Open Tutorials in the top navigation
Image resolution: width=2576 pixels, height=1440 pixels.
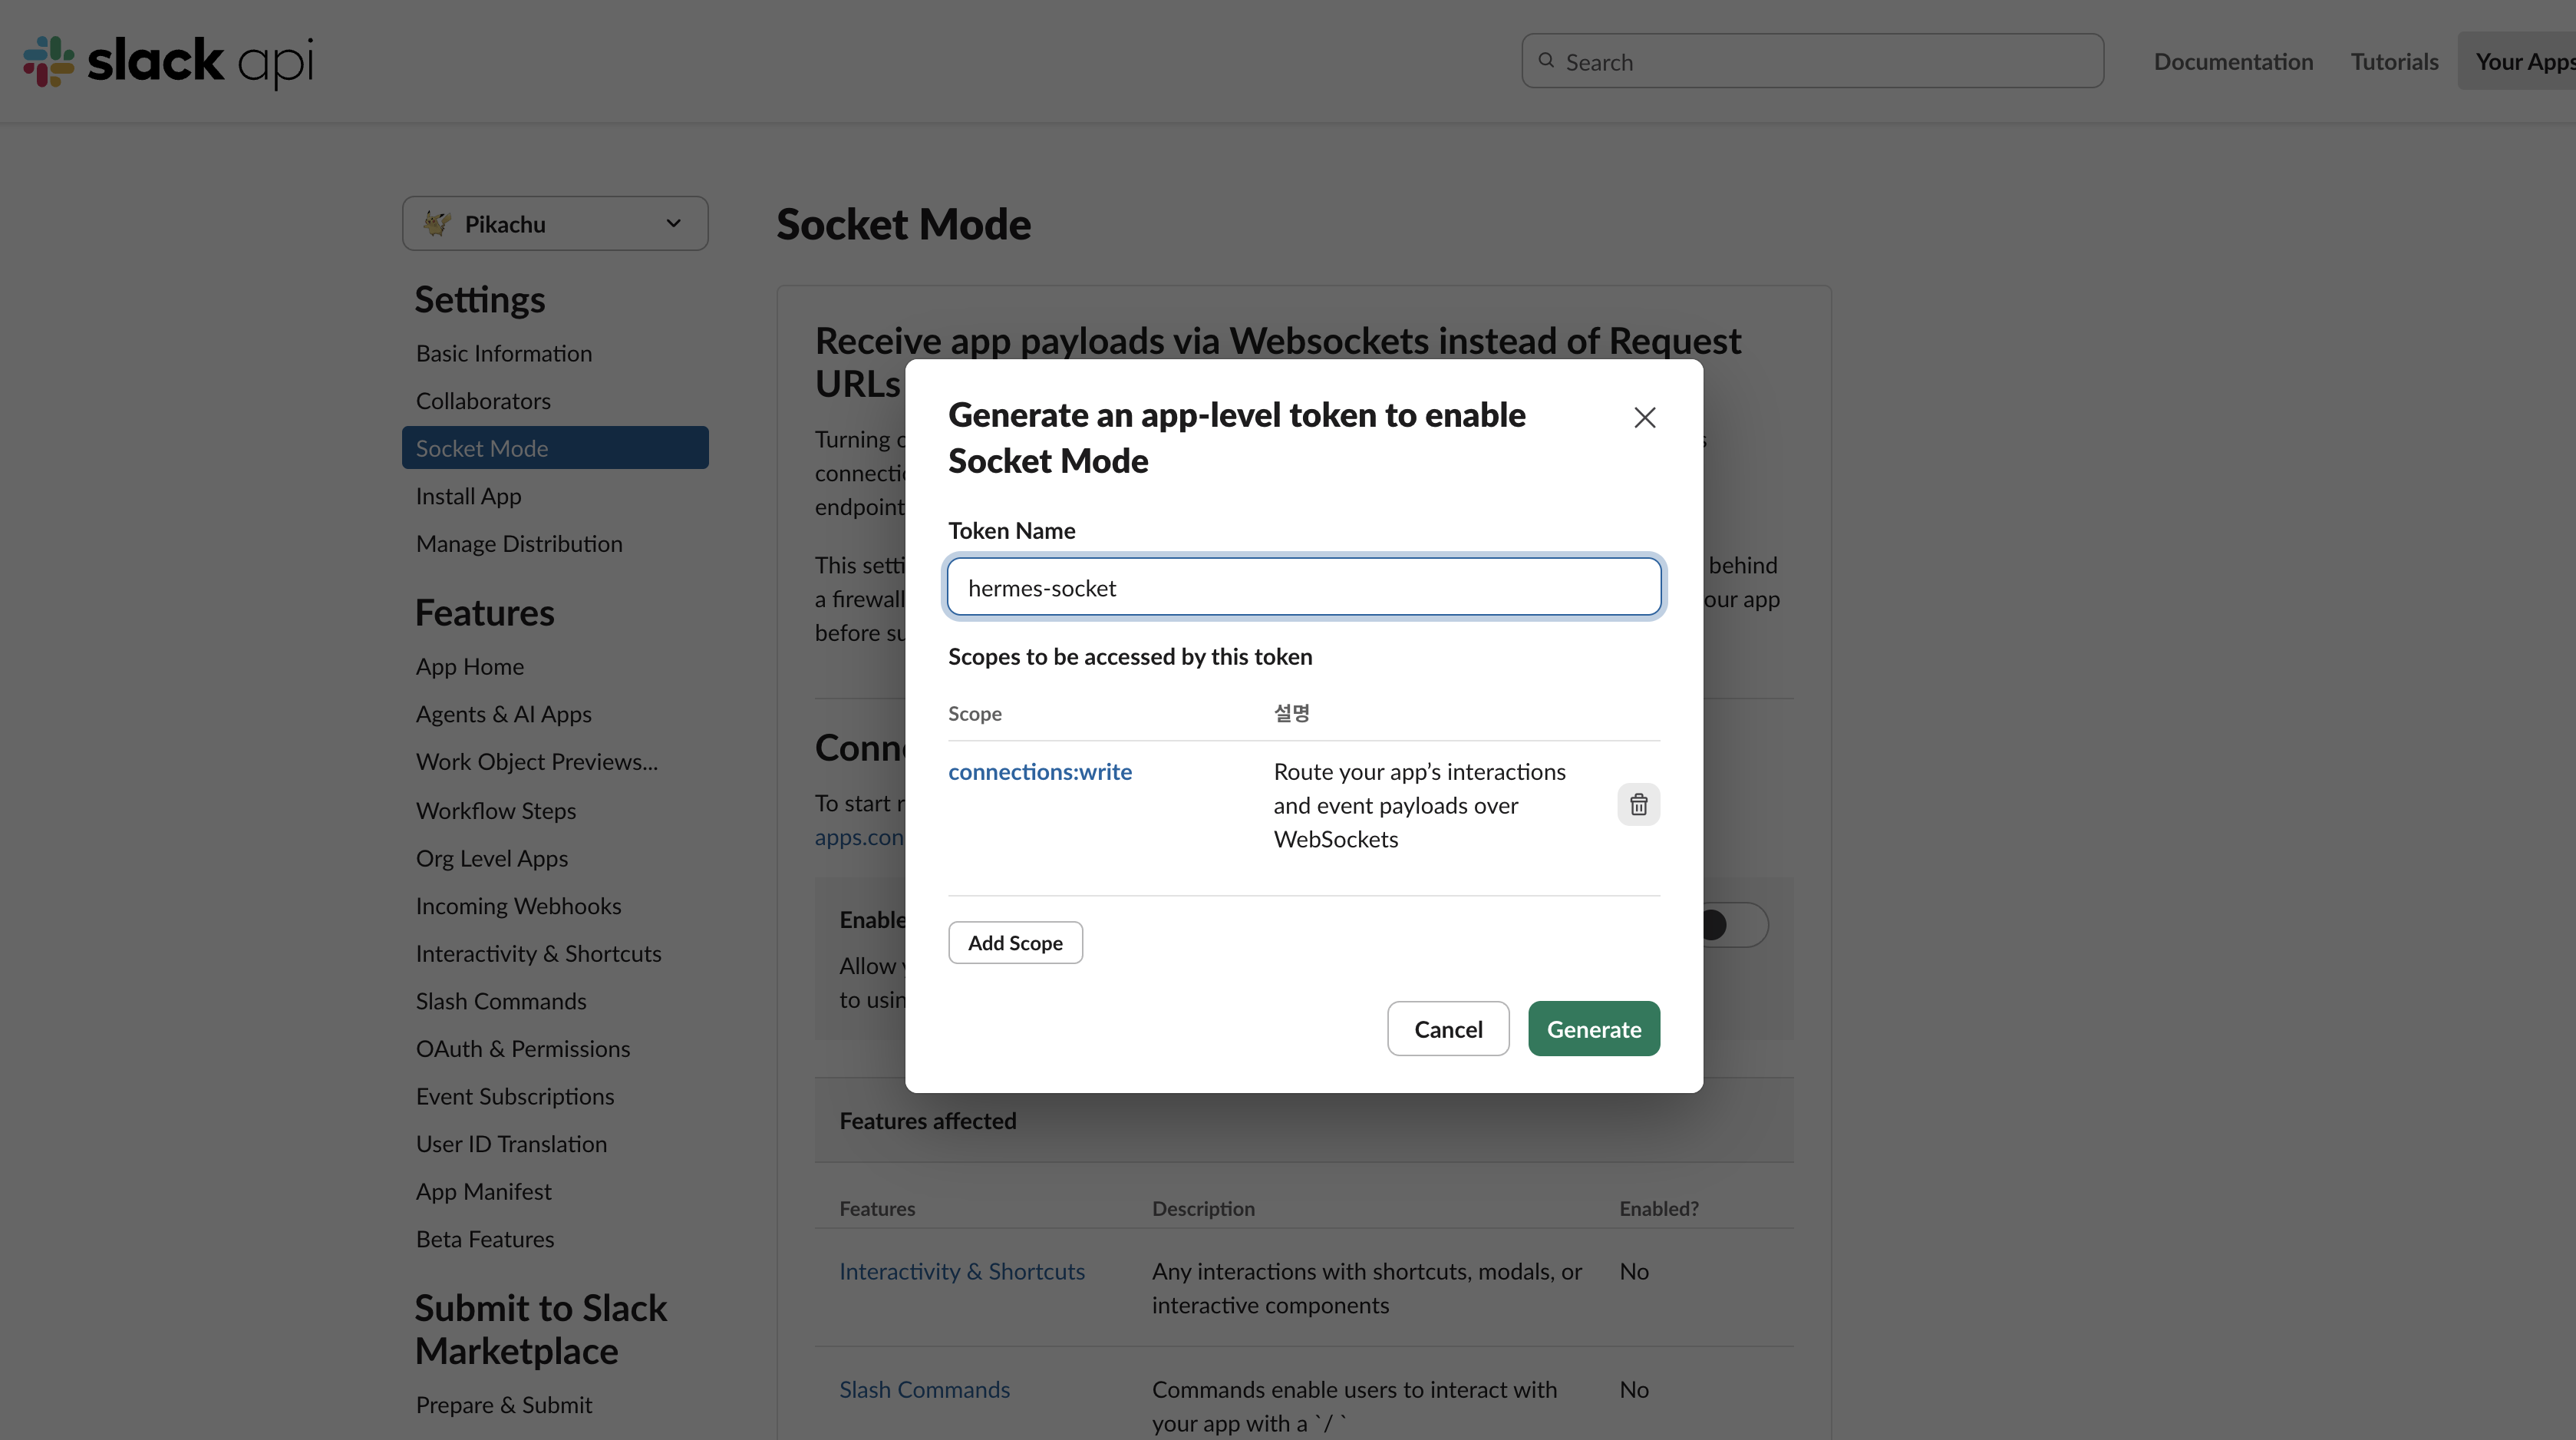[2394, 62]
